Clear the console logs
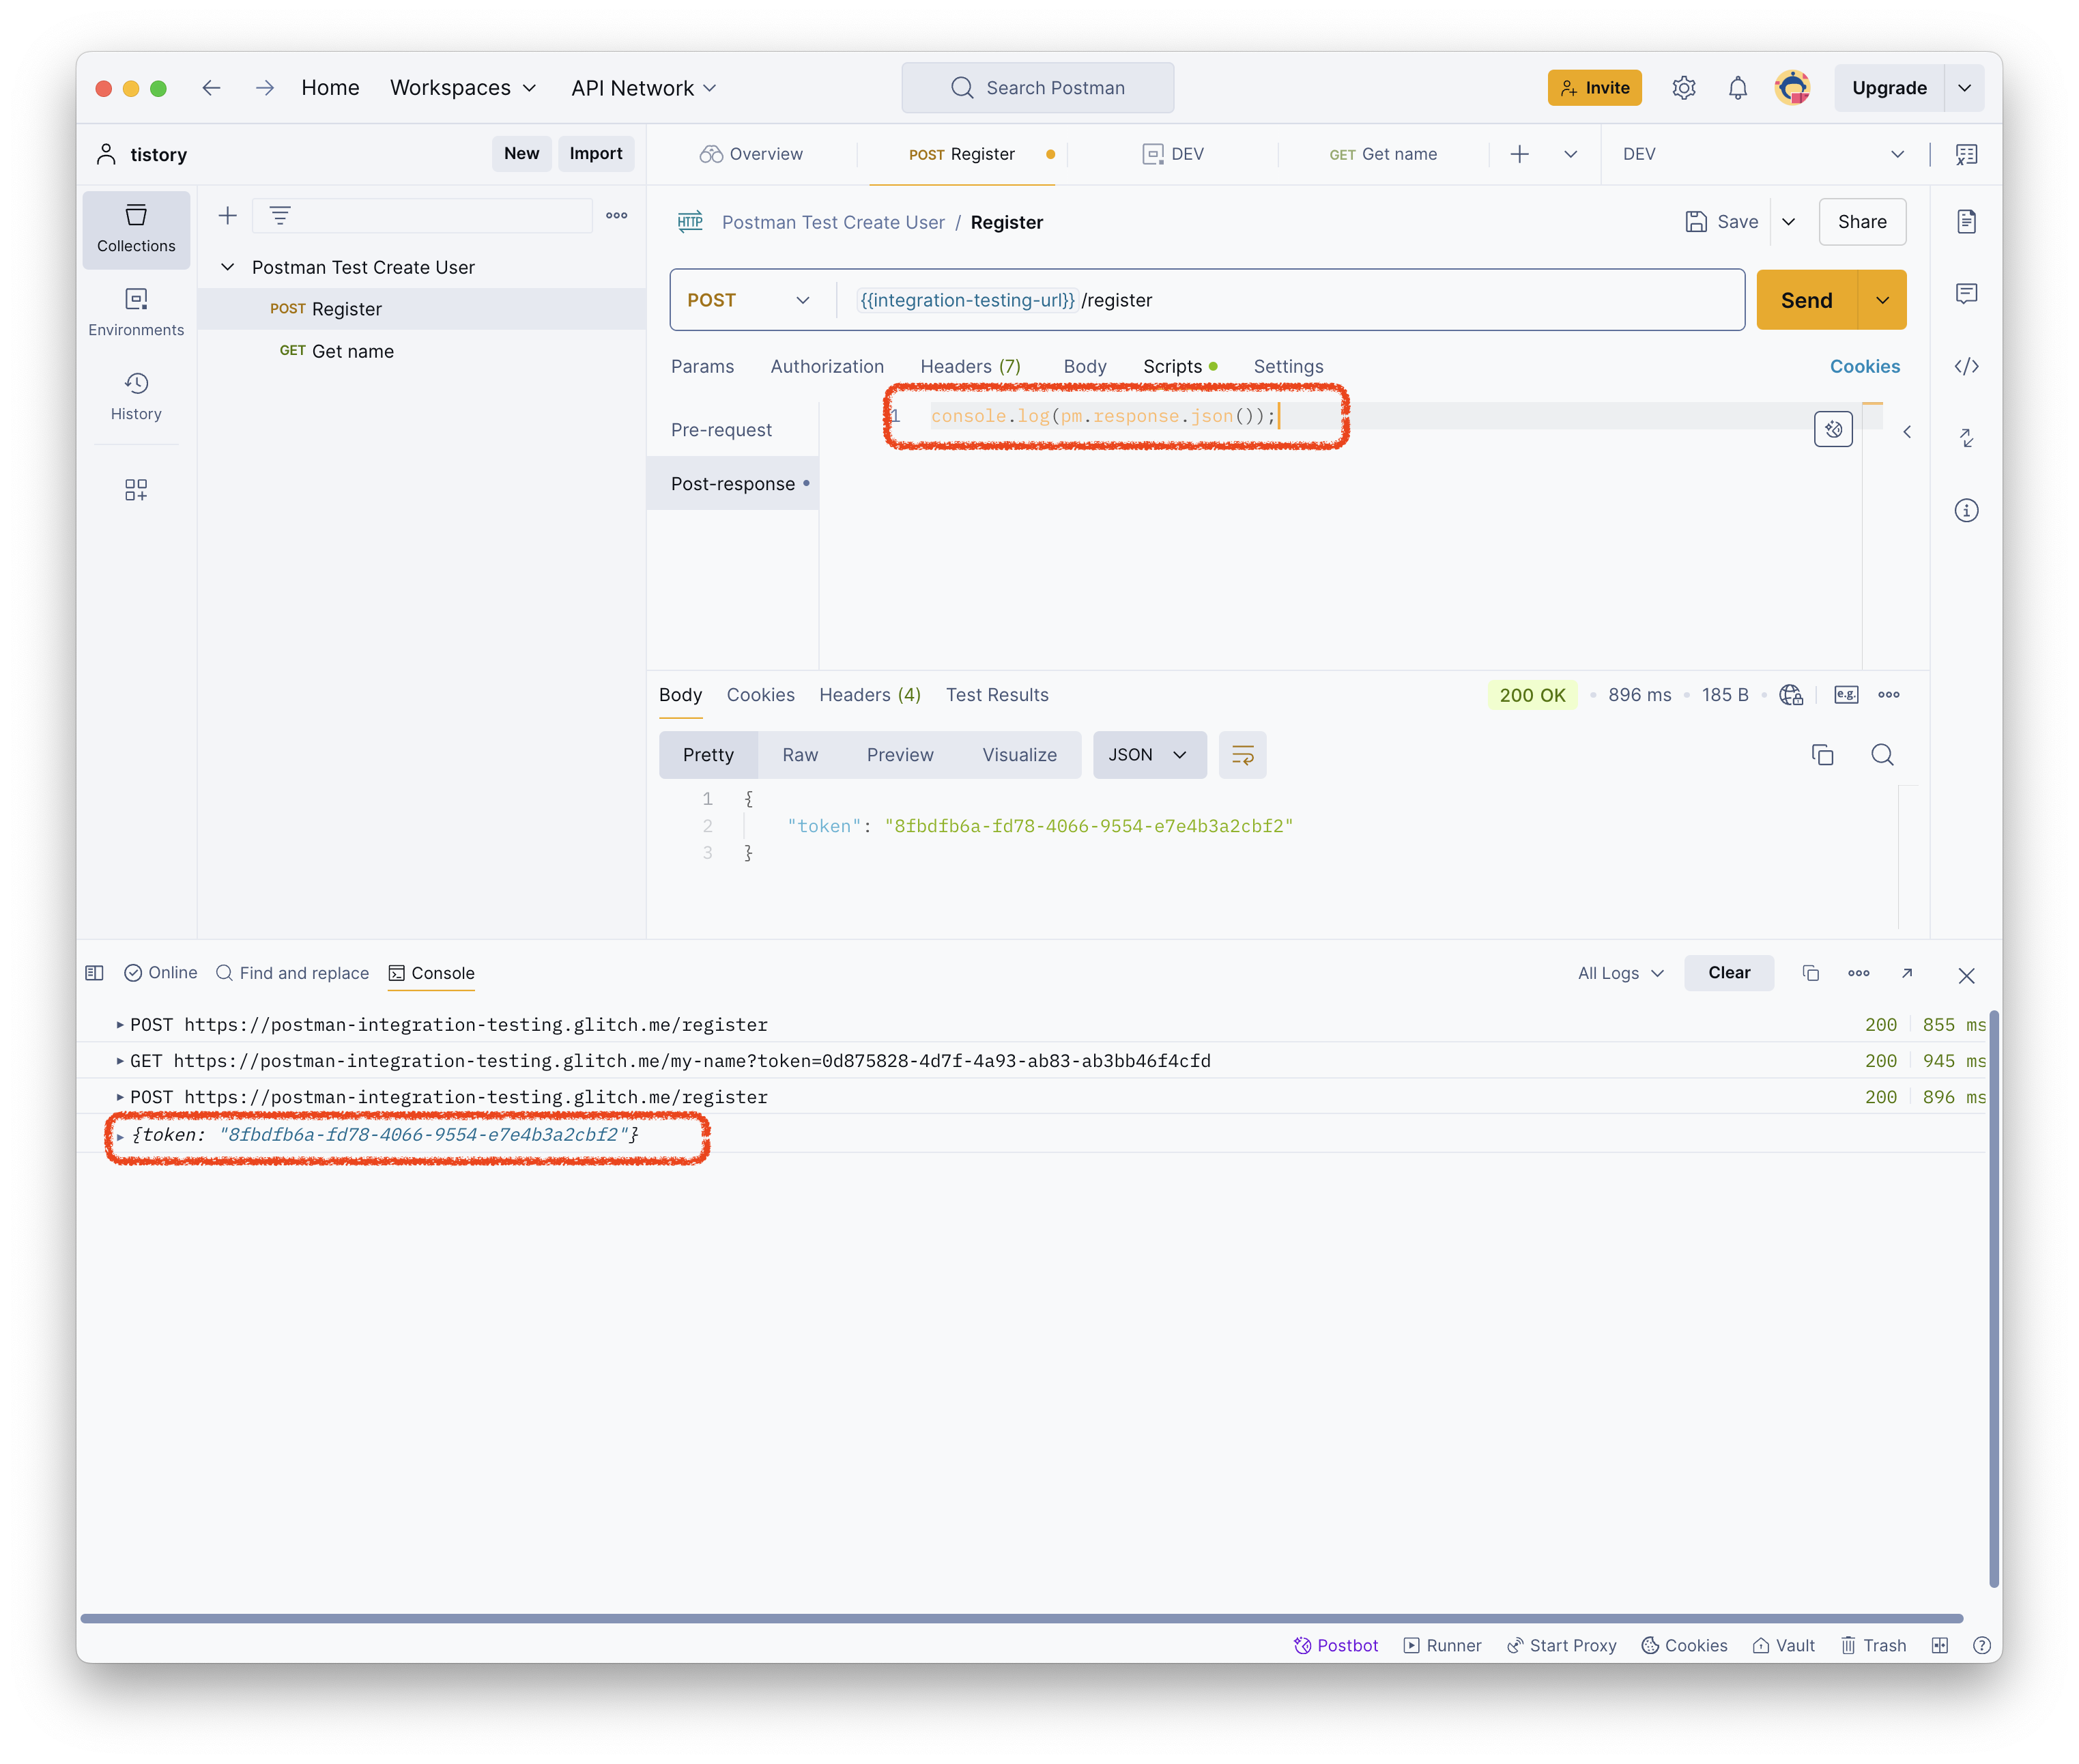This screenshot has width=2079, height=1764. pyautogui.click(x=1728, y=973)
